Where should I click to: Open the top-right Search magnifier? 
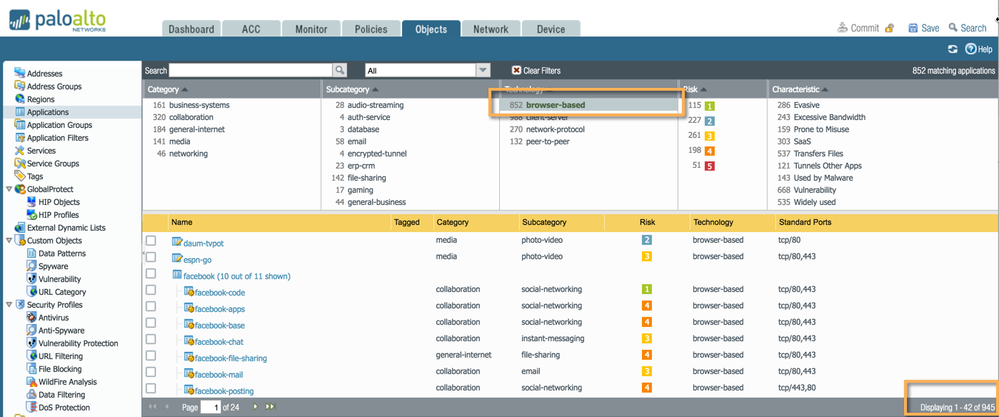953,28
